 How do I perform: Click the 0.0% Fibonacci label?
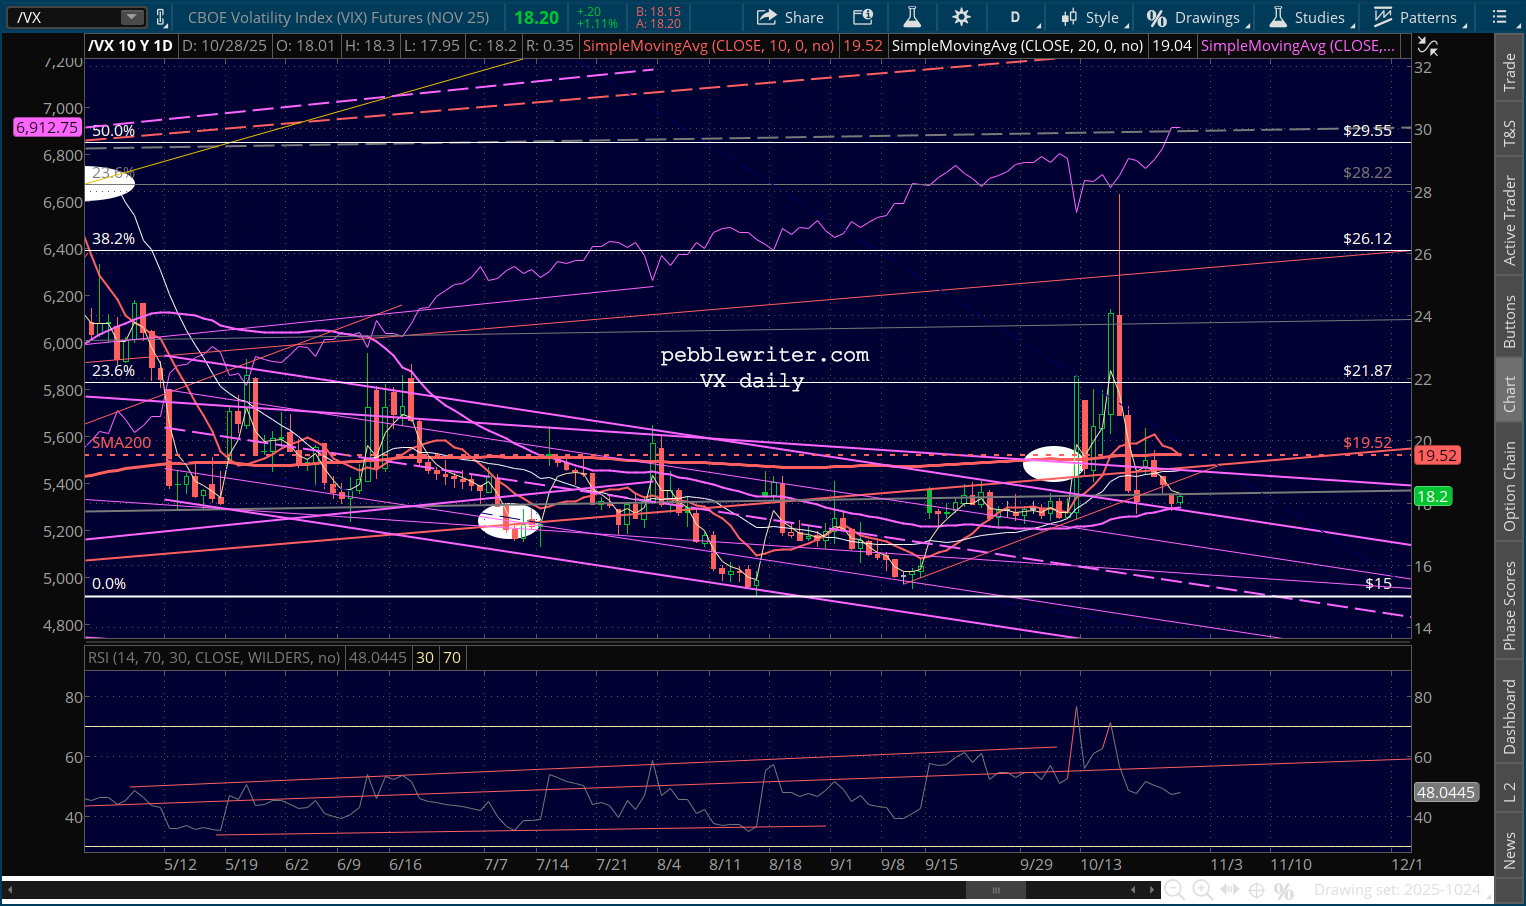click(109, 584)
